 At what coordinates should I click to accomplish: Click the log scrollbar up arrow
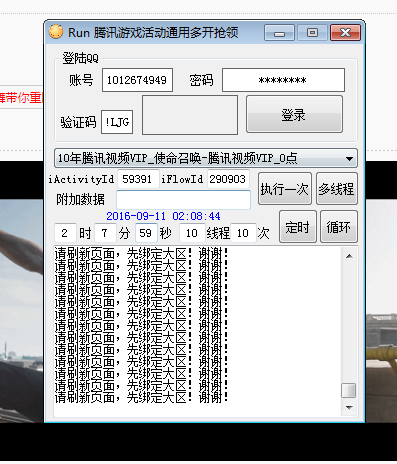(x=349, y=256)
